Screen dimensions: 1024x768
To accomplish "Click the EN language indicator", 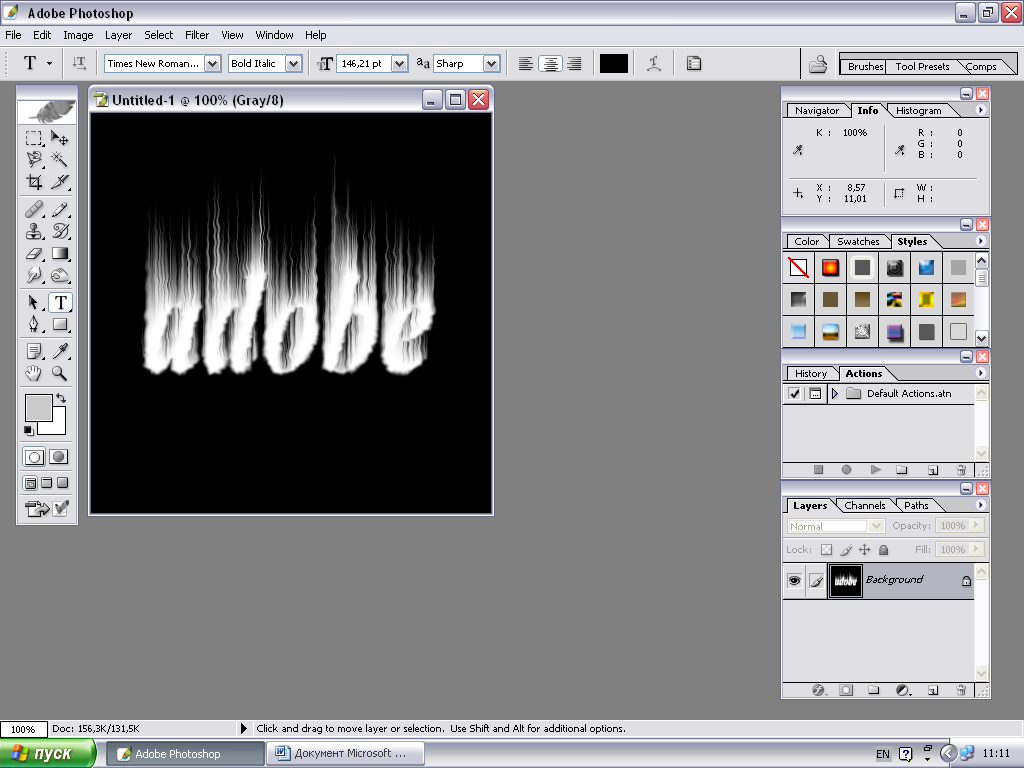I will (x=882, y=754).
